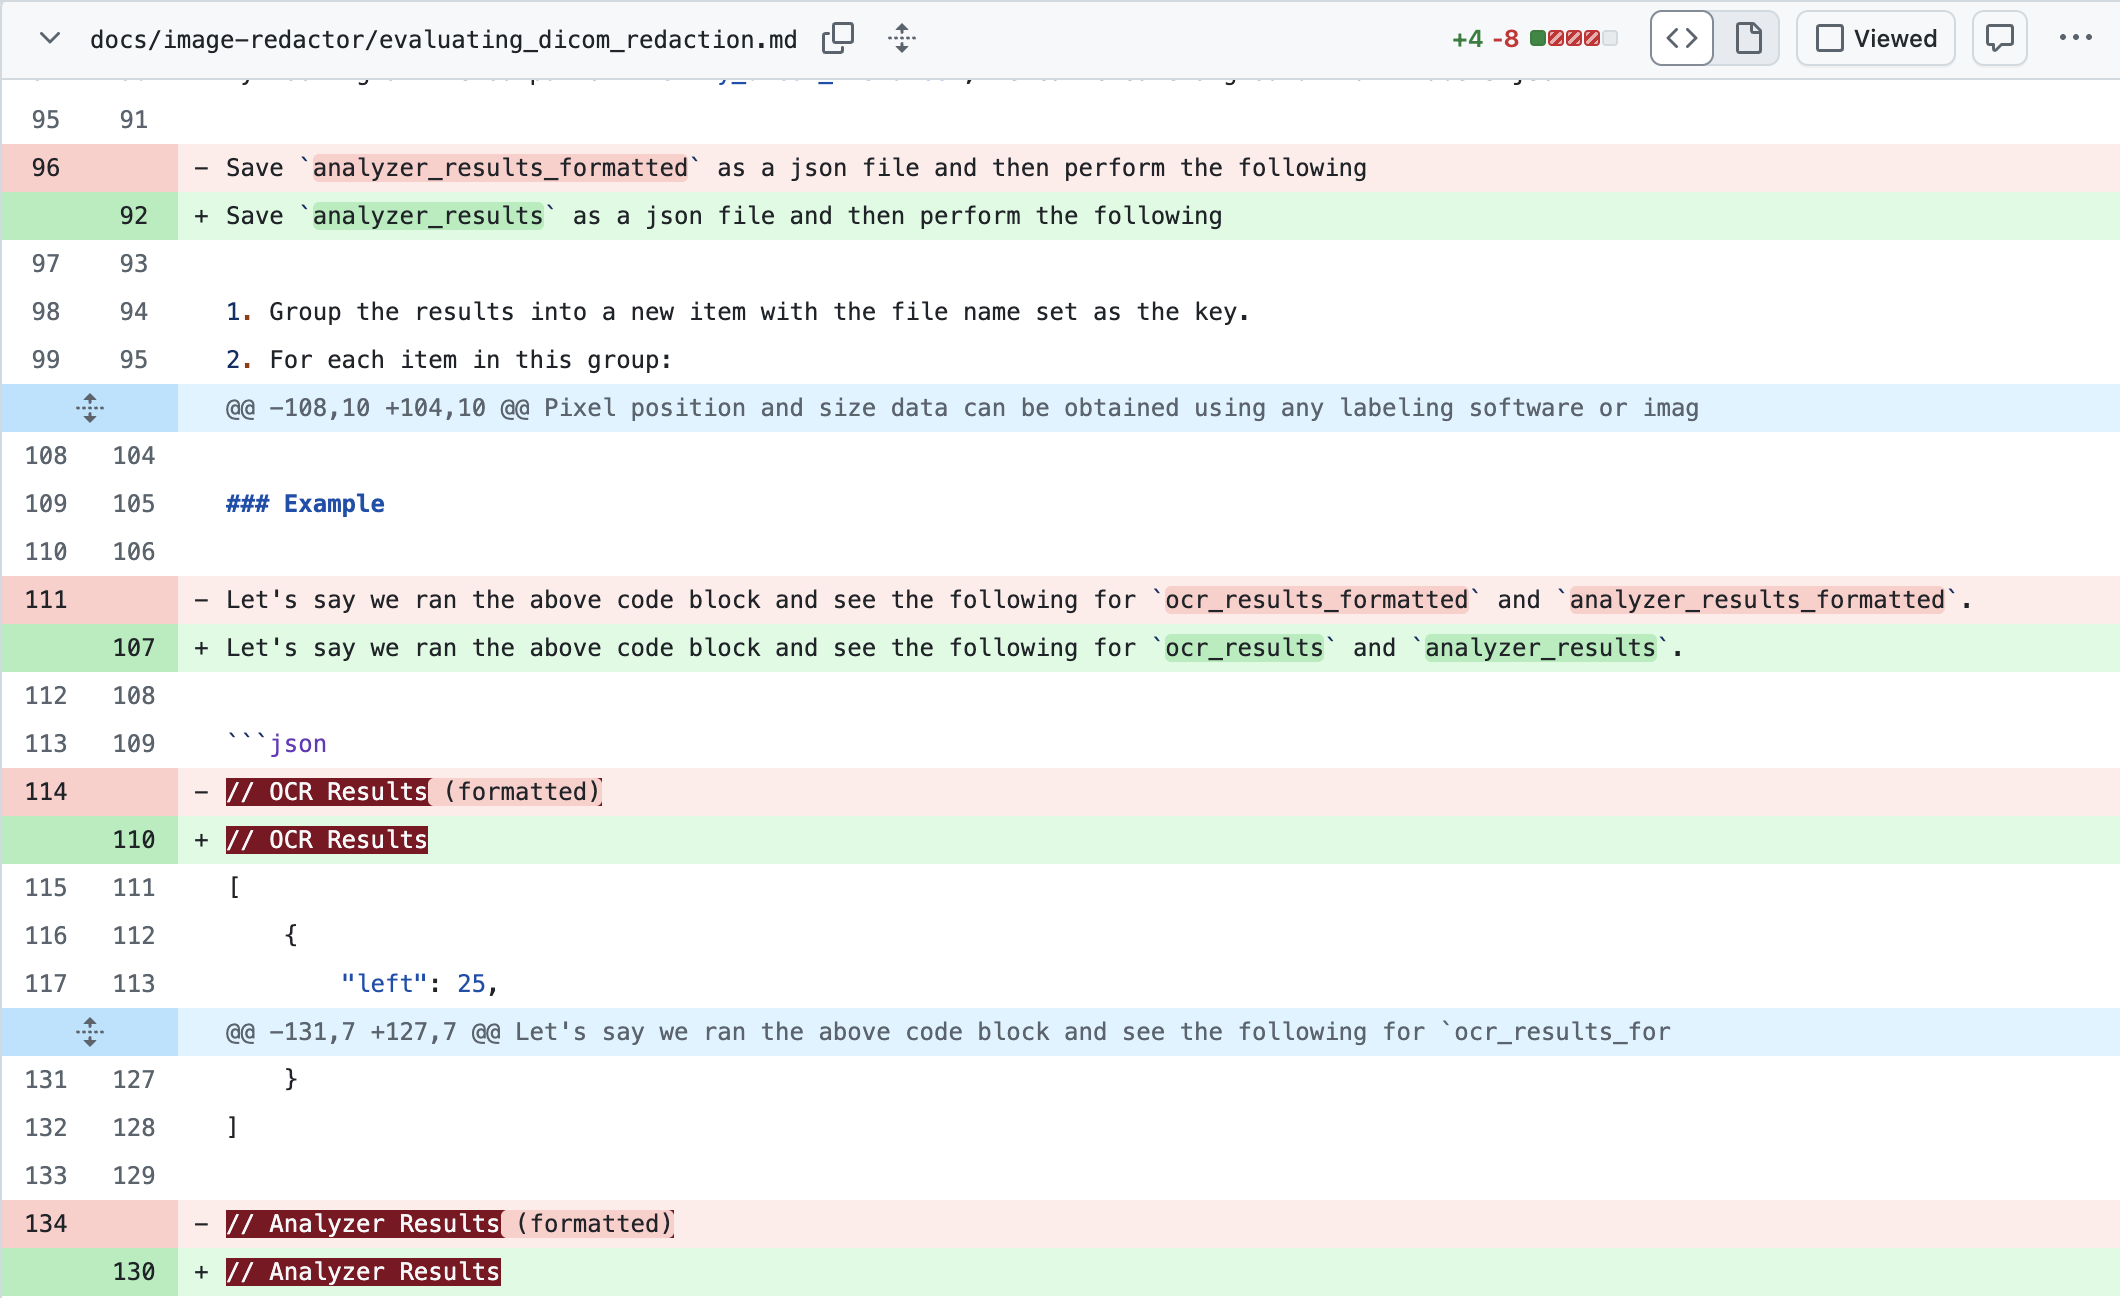The width and height of the screenshot is (2120, 1298).
Task: Expand hidden lines above line 131
Action: [x=90, y=1032]
